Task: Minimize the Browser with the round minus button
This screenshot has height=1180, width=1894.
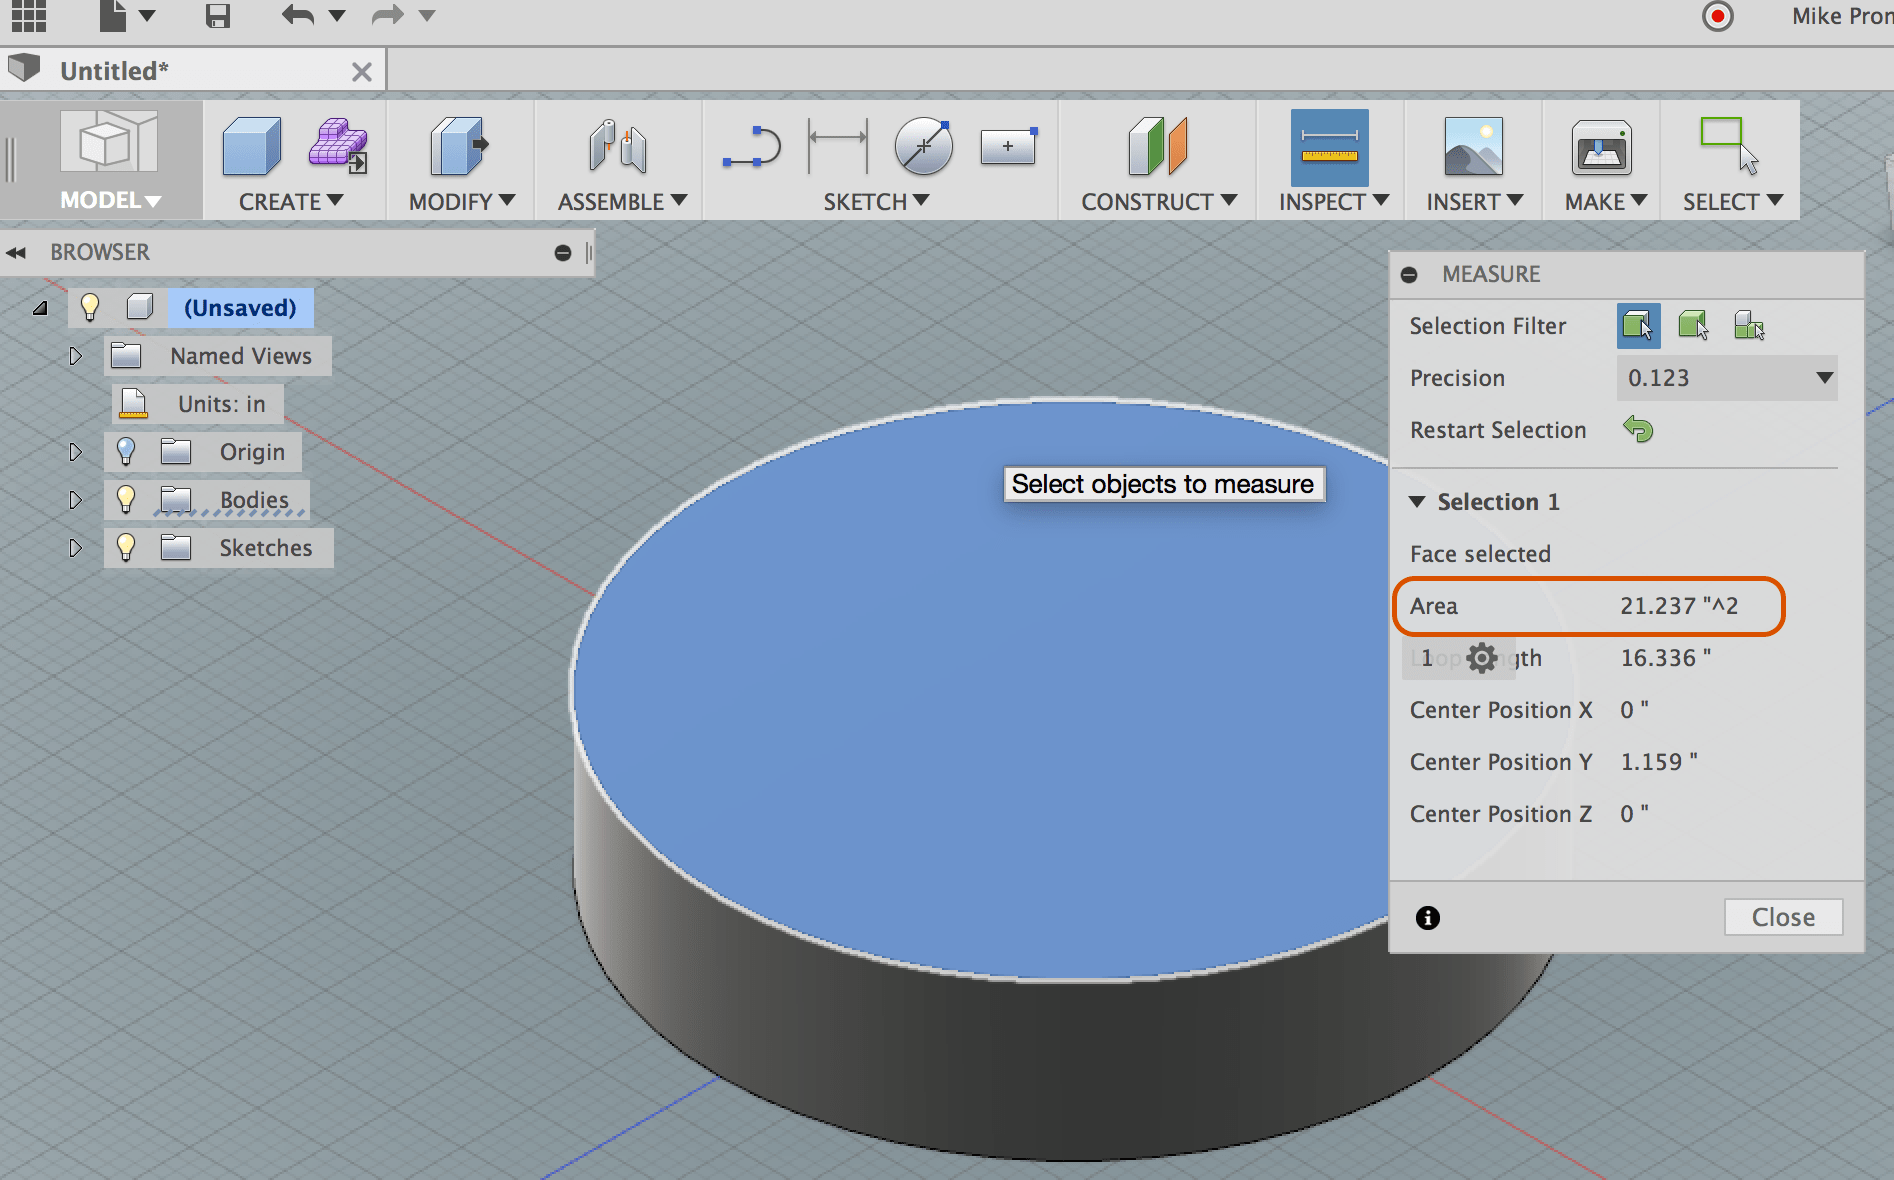Action: (563, 253)
